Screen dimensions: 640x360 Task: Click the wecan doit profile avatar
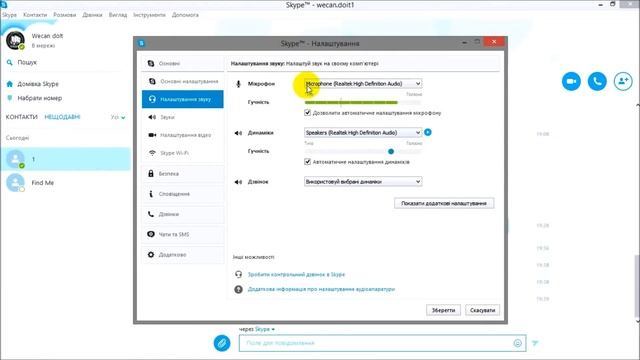click(15, 40)
